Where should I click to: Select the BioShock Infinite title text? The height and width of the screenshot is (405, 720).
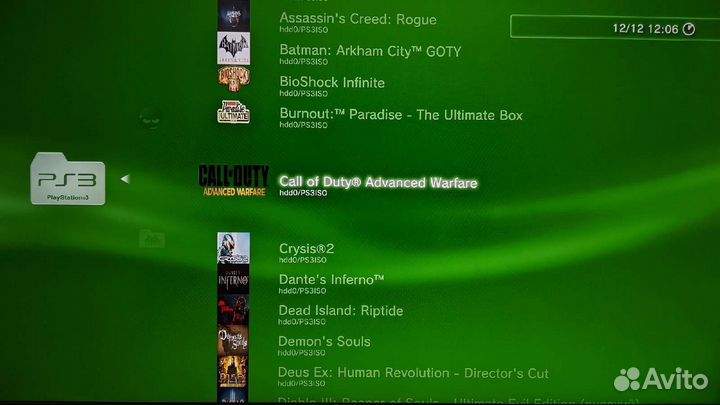click(x=332, y=82)
